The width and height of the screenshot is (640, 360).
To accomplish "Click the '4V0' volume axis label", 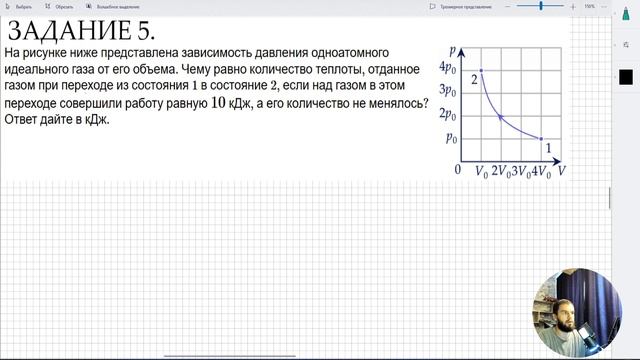I will tap(541, 171).
